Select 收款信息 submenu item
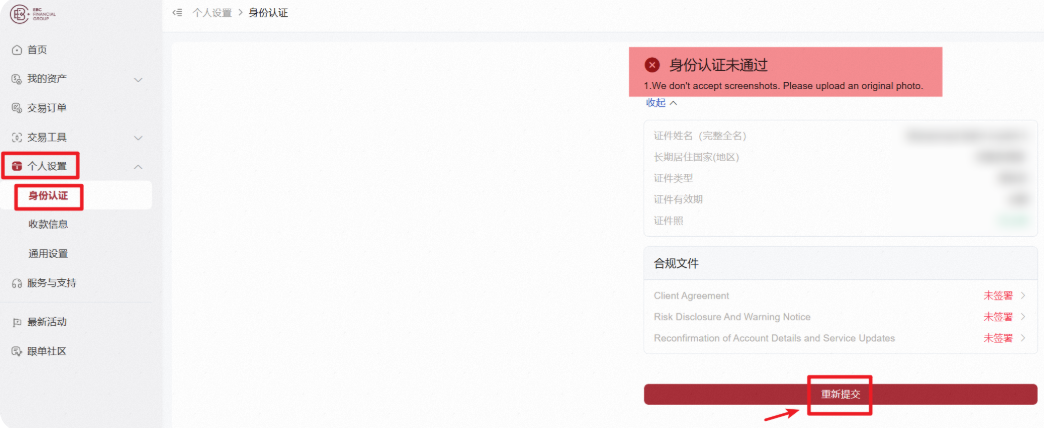This screenshot has width=1044, height=428. point(48,224)
